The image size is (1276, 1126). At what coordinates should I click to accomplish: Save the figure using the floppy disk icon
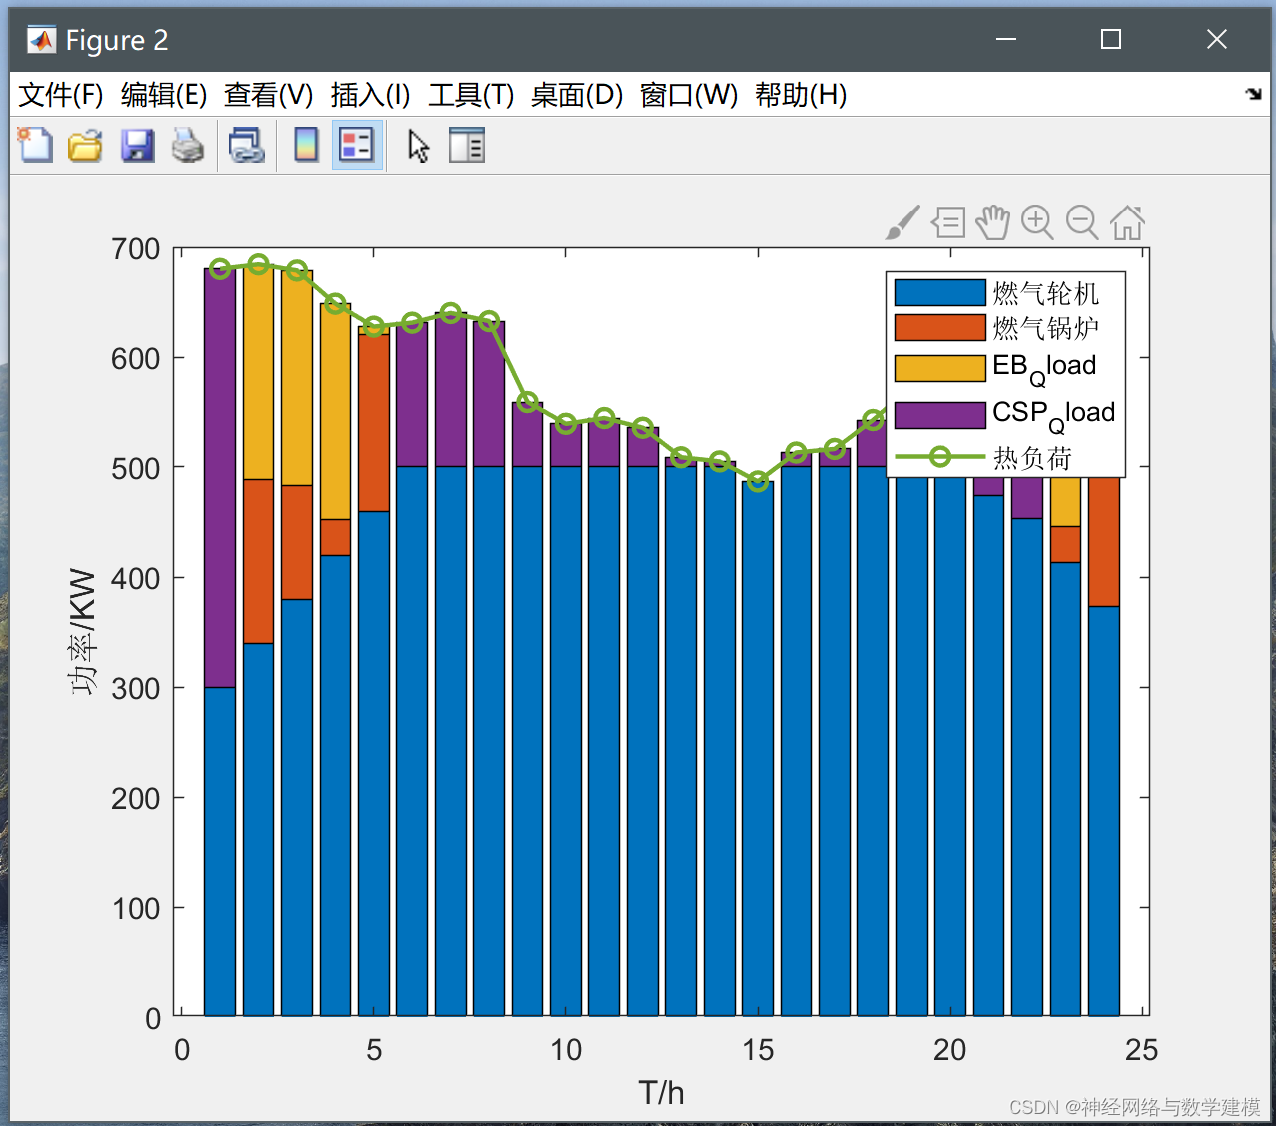[x=137, y=146]
